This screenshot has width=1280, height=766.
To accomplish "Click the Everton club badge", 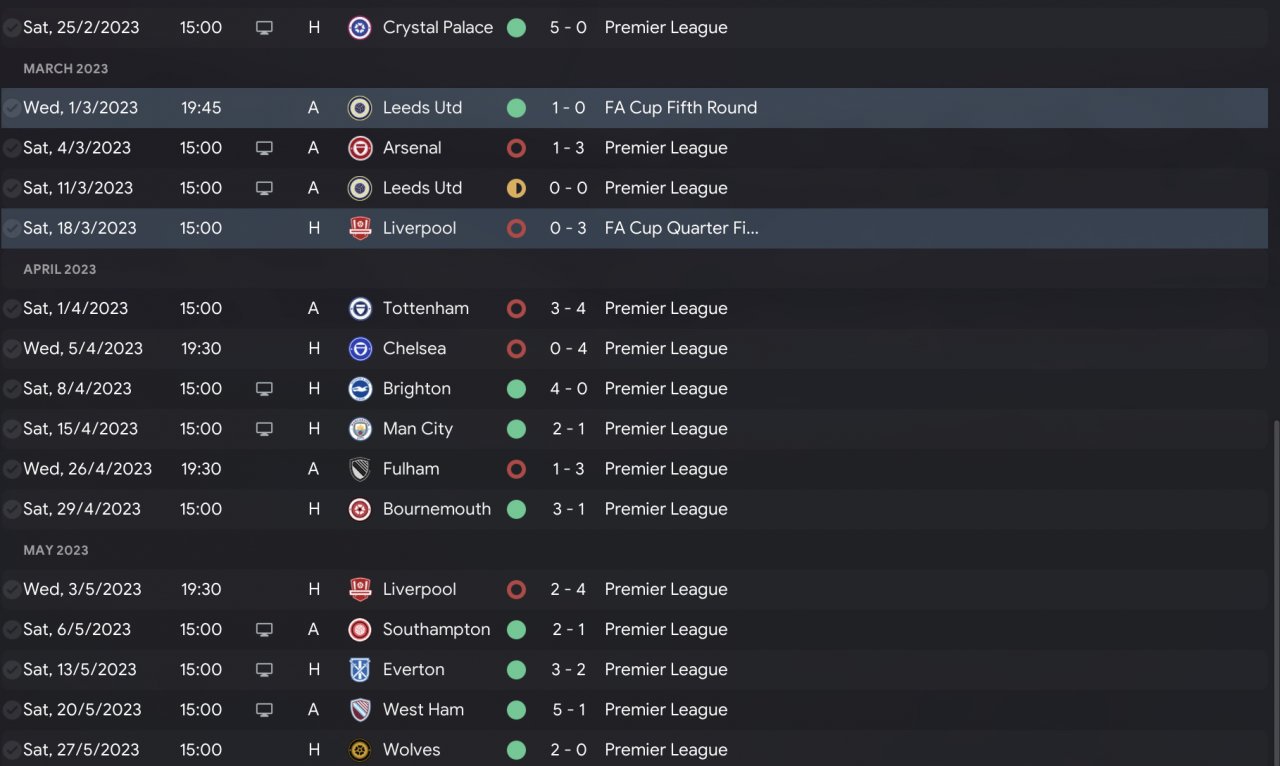I will click(360, 670).
